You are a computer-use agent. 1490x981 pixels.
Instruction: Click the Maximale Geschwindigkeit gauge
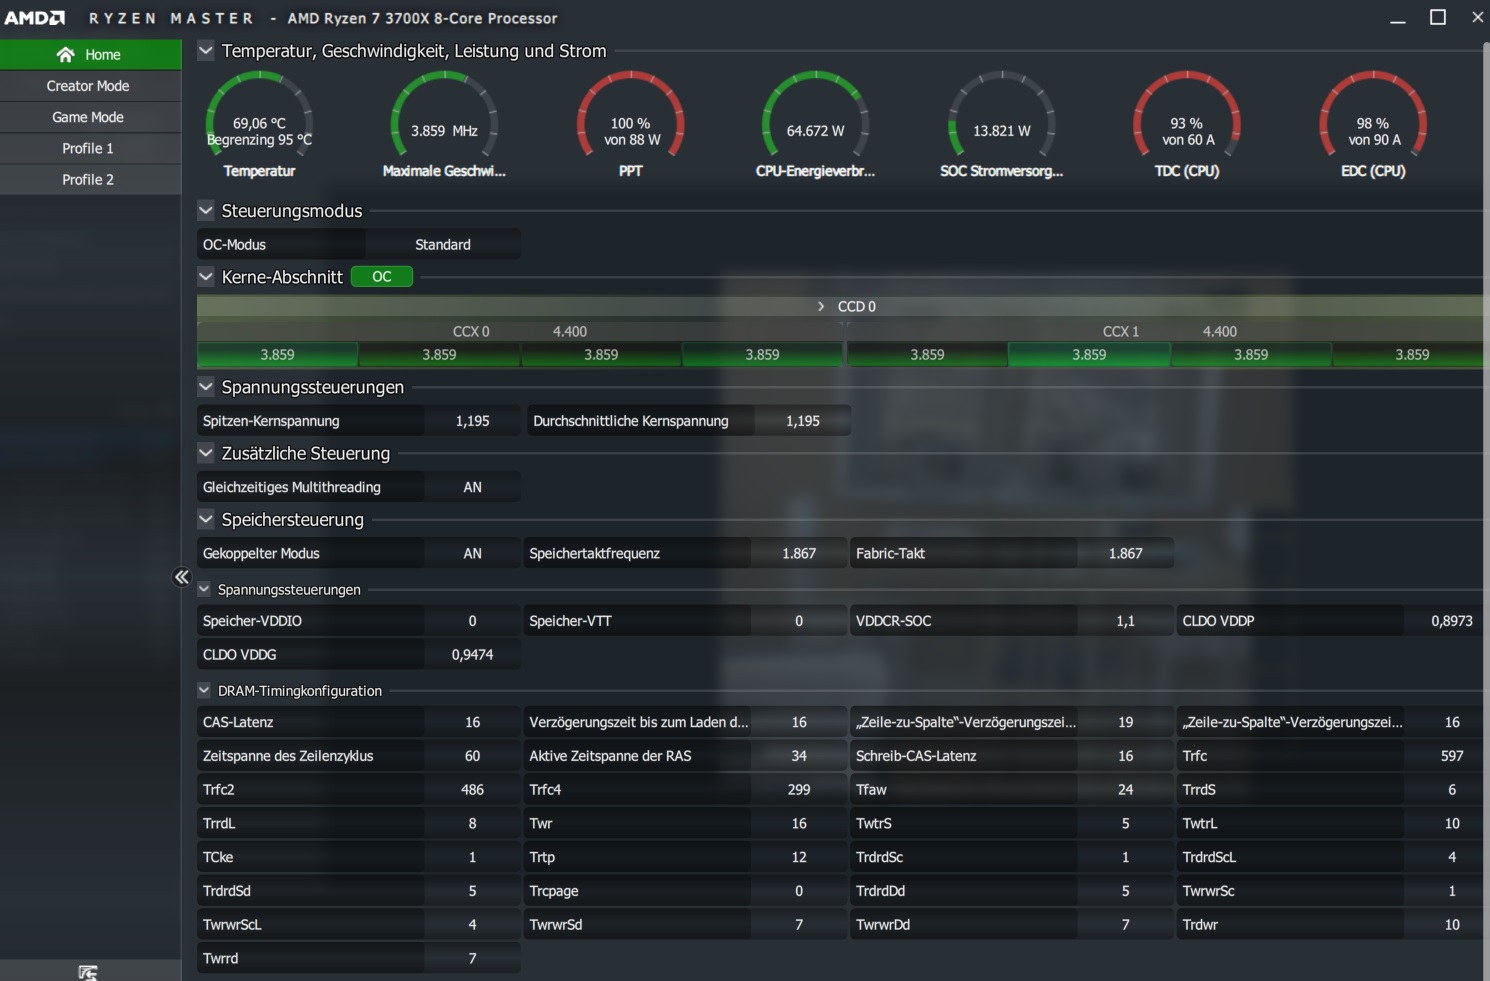(444, 125)
